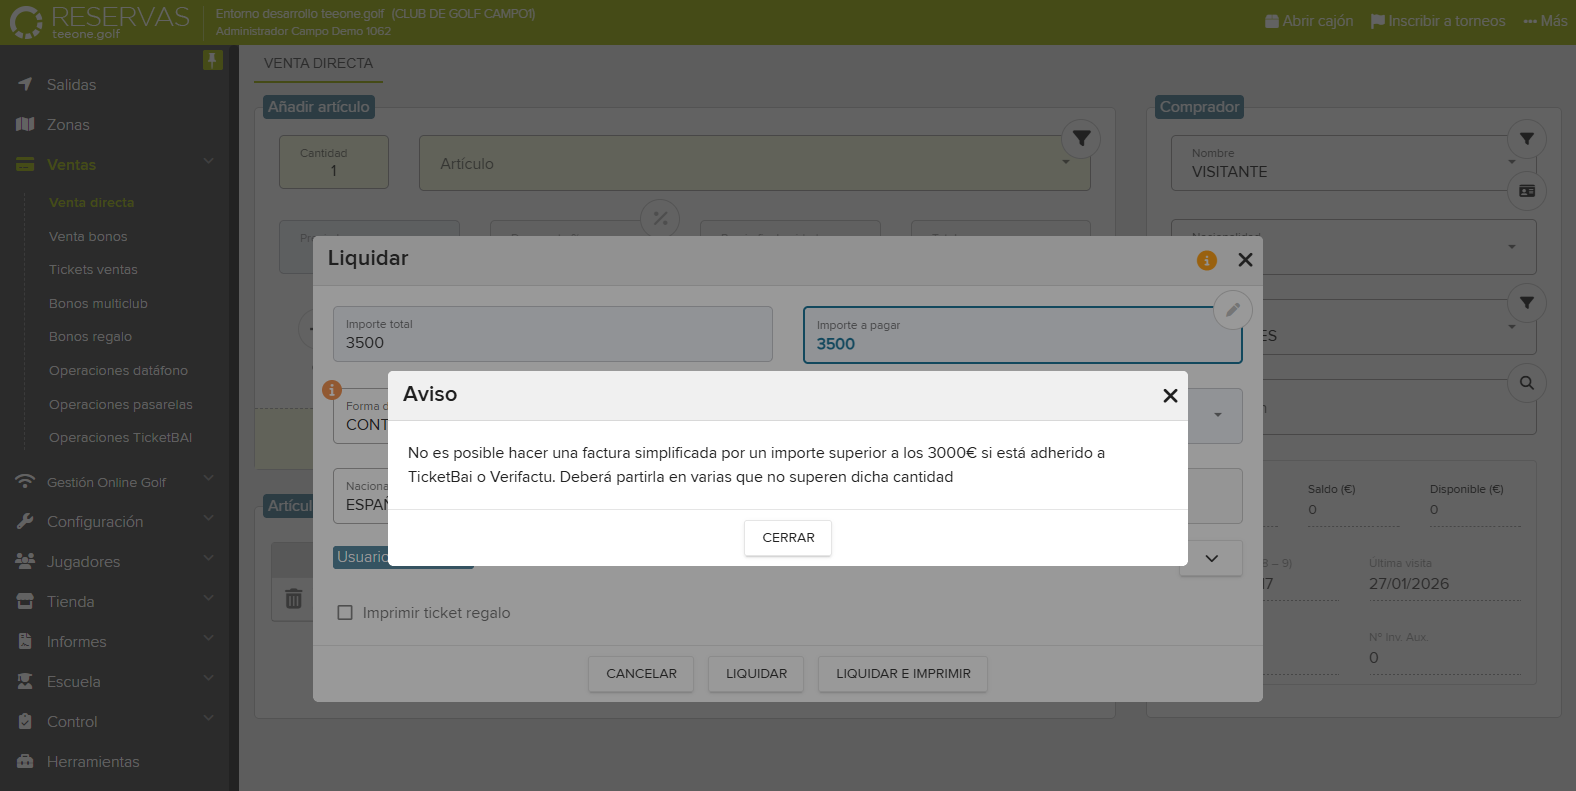Click the CERRAR button

788,538
